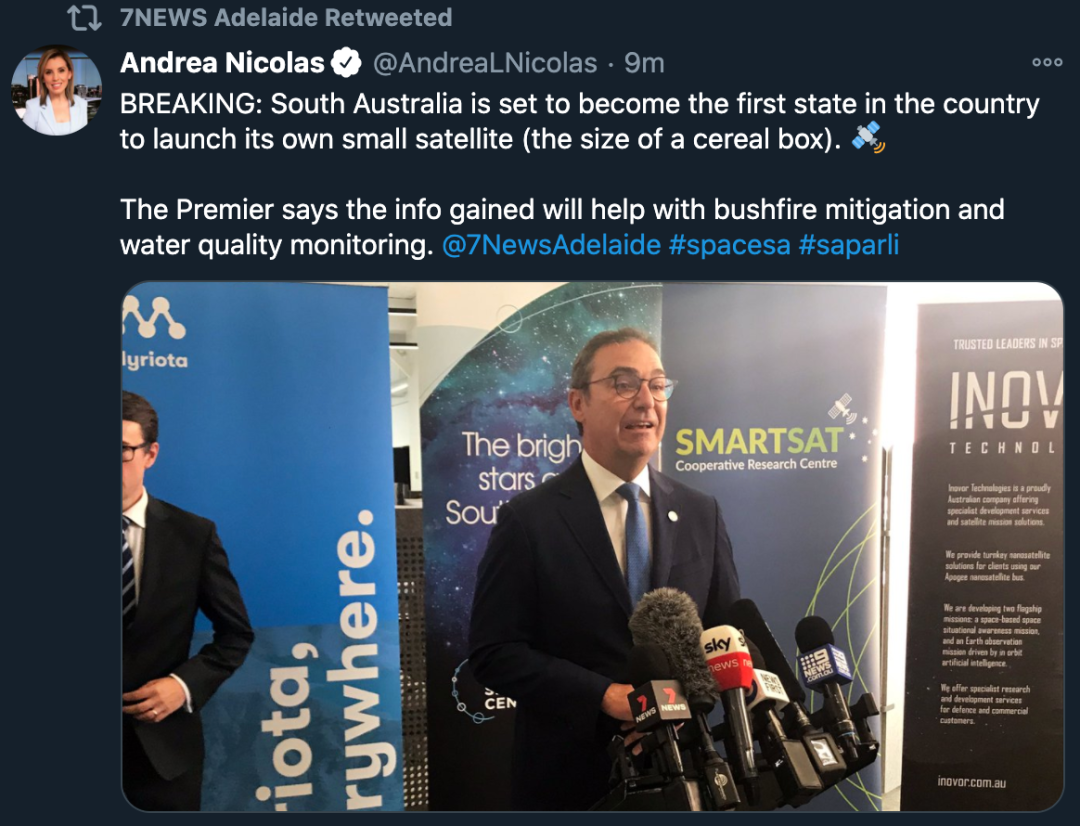This screenshot has height=826, width=1080.
Task: Open the @AndreaLNicolas handle
Action: pyautogui.click(x=485, y=63)
